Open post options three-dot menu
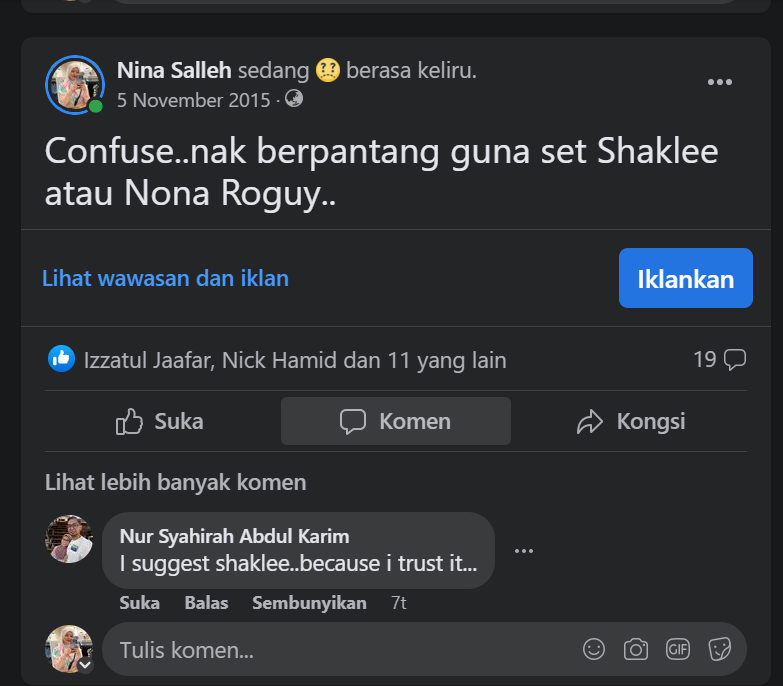 pos(720,82)
